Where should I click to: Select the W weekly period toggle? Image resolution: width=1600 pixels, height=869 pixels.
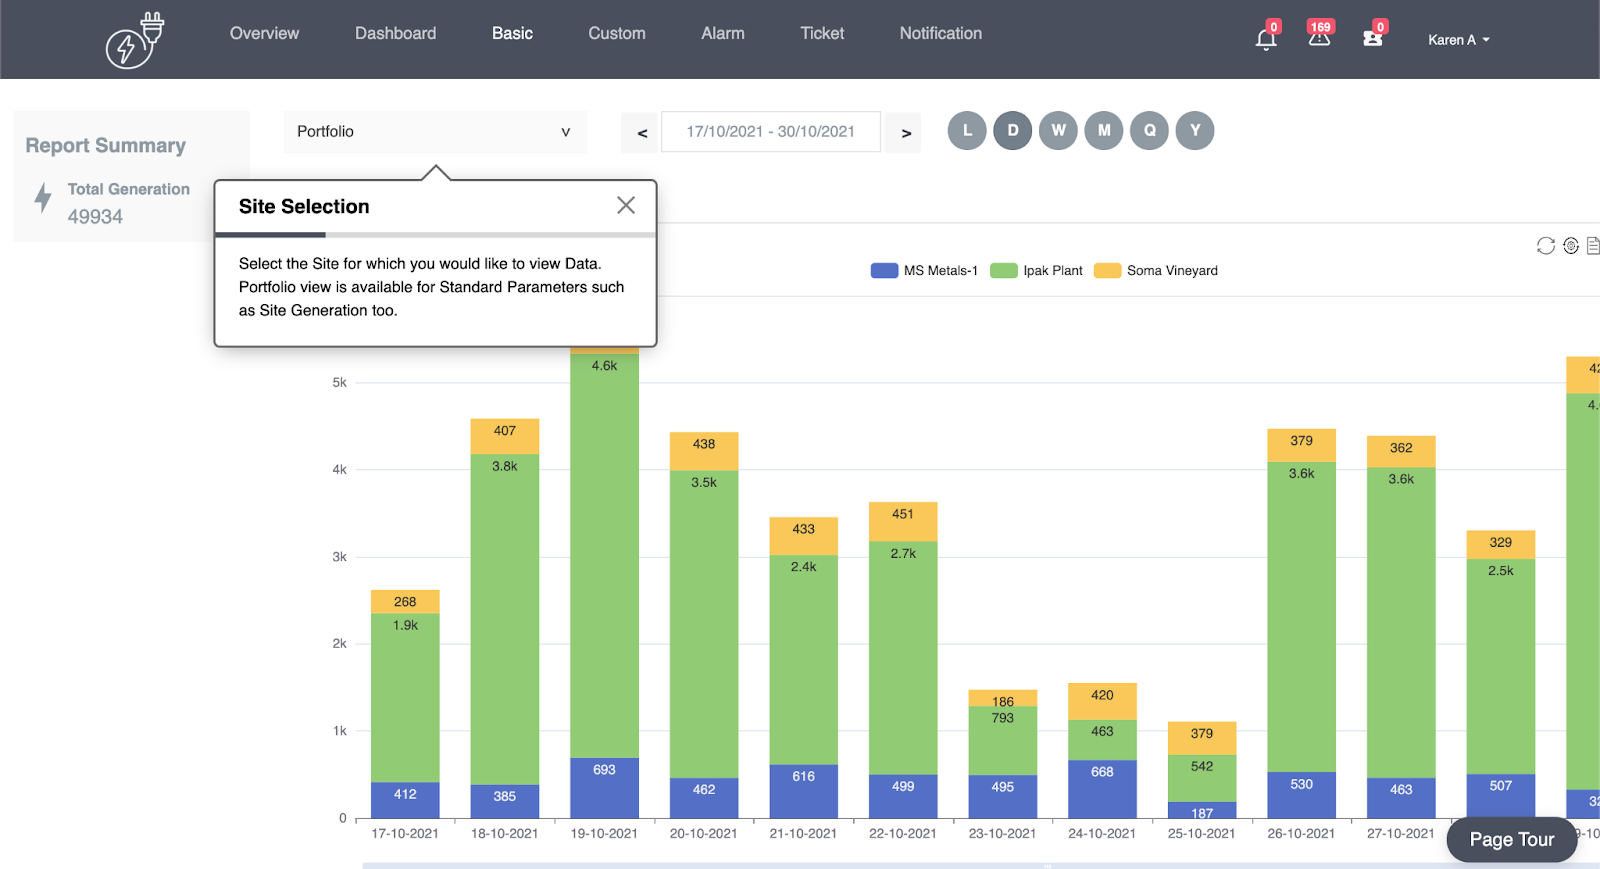click(1058, 131)
